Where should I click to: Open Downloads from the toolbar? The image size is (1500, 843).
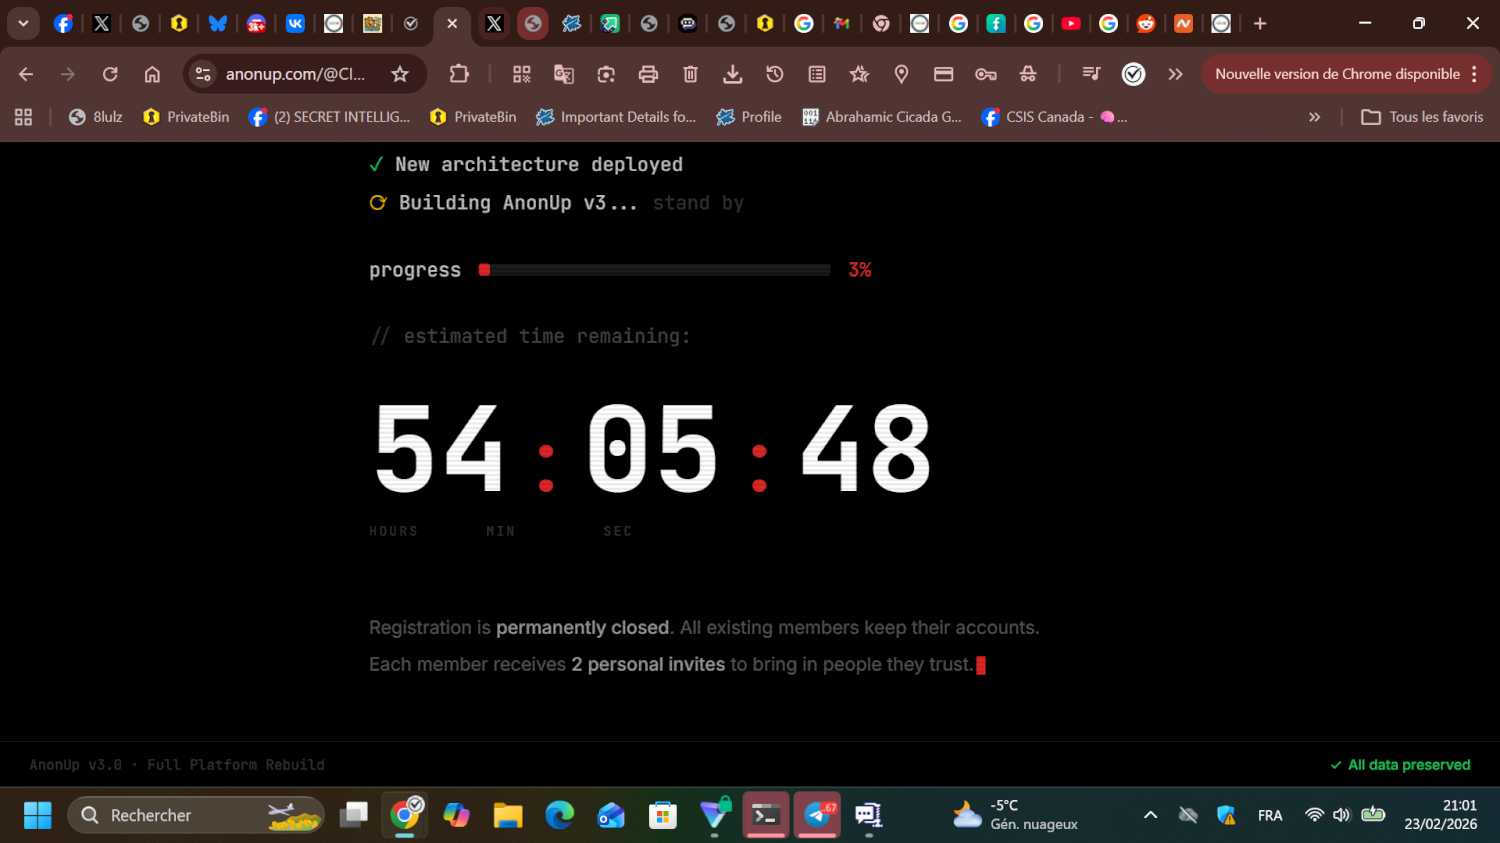(732, 74)
